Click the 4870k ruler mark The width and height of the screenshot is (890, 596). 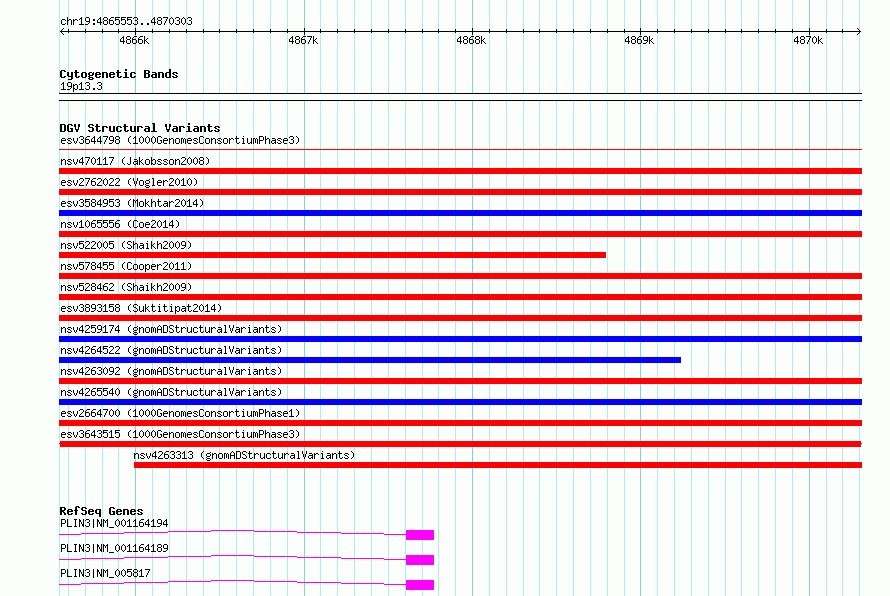[x=808, y=40]
